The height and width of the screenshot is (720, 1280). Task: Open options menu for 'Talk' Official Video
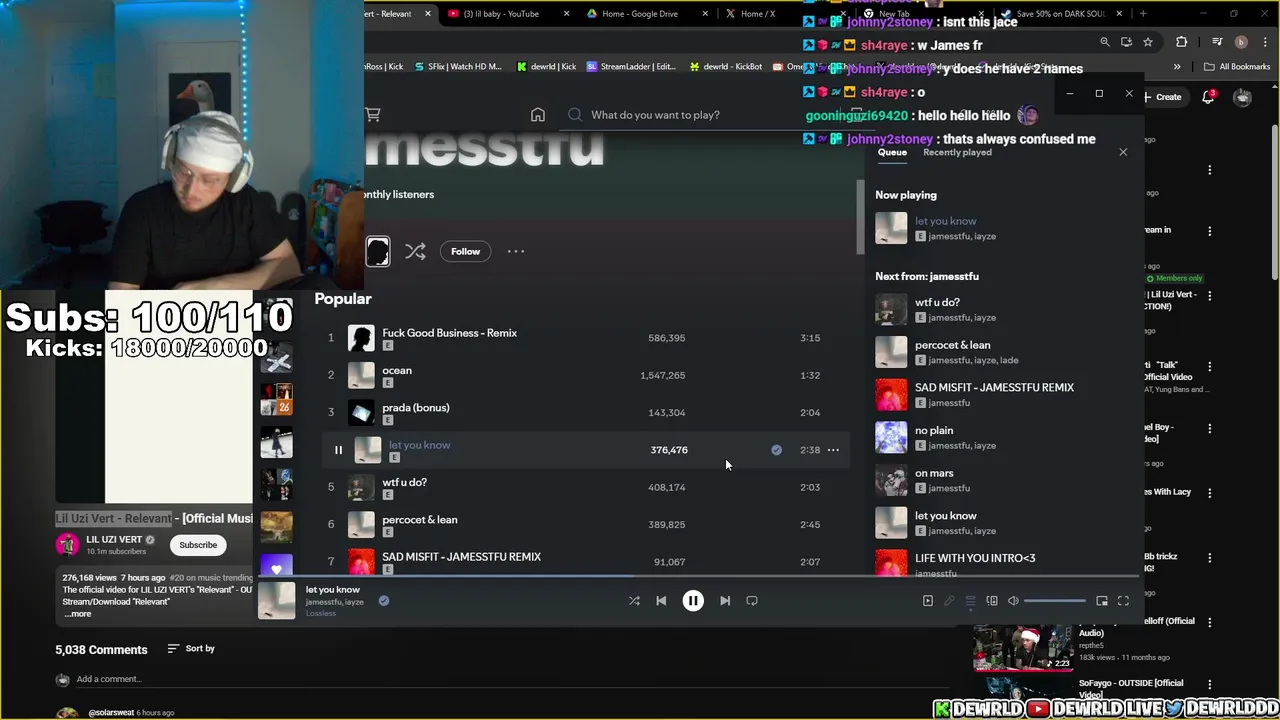(1210, 366)
